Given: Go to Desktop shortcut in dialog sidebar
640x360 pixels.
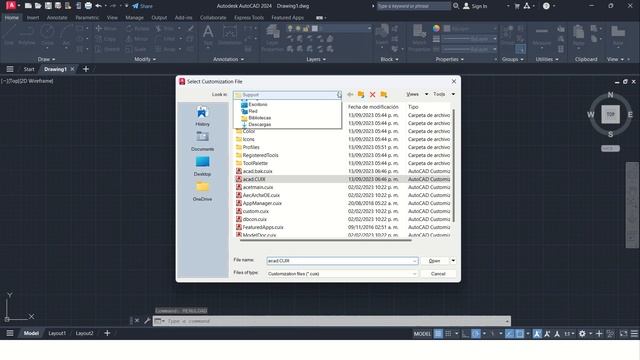Looking at the screenshot, I should (x=202, y=166).
